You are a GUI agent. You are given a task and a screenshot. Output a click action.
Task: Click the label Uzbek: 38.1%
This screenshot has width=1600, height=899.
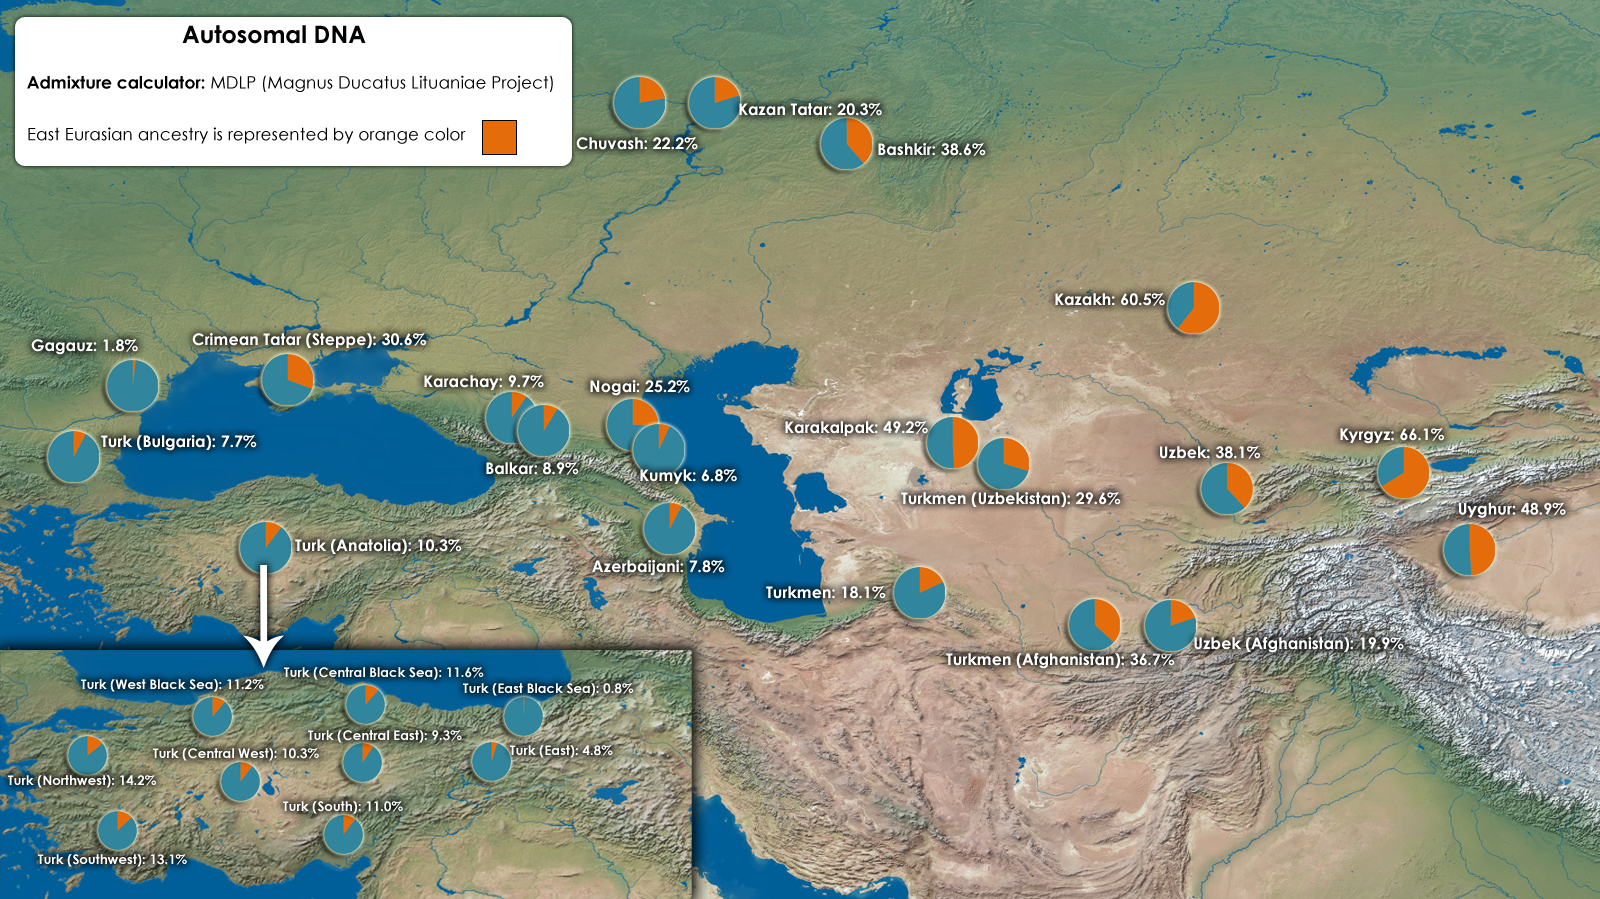[x=1209, y=453]
